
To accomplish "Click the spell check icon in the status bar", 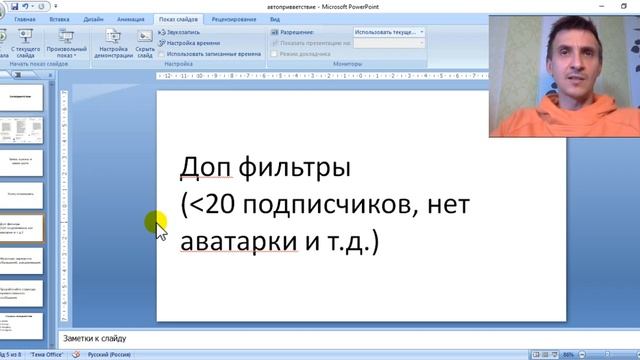I will (76, 355).
